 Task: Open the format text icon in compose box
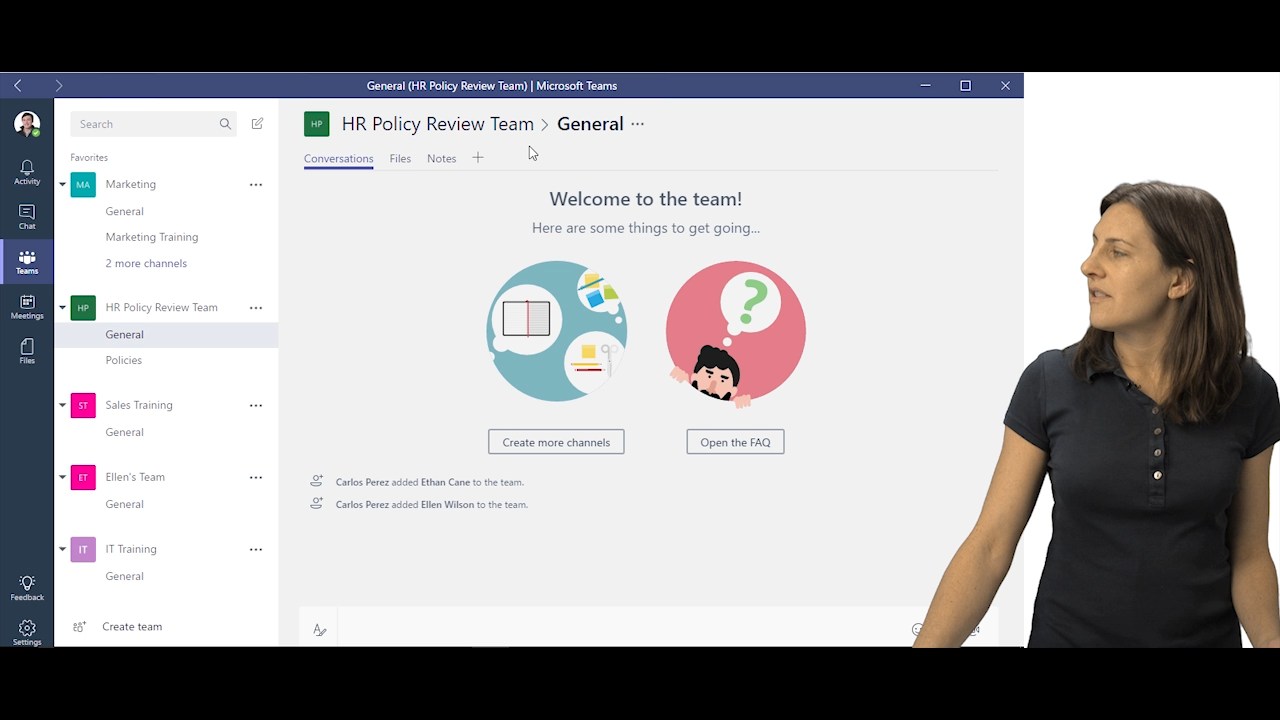[320, 630]
